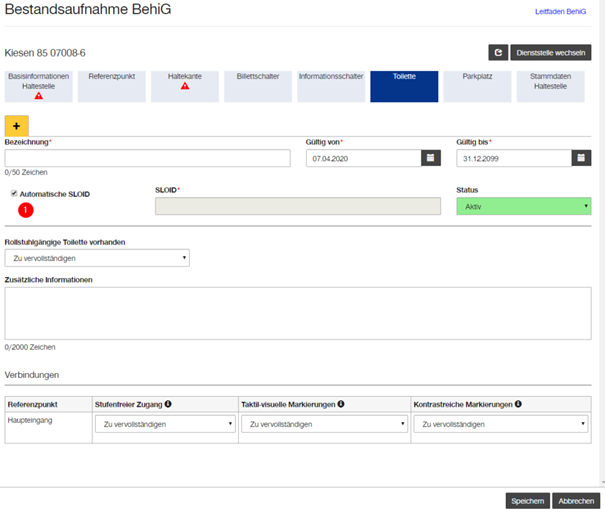Image resolution: width=605 pixels, height=513 pixels.
Task: Open Stufenfreier Zugang dropdown for Haupteingang
Action: (x=165, y=424)
